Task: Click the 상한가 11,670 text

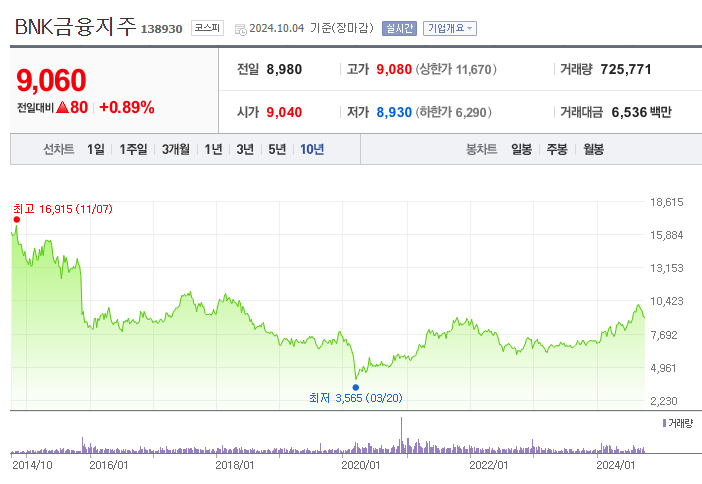Action: 456,69
